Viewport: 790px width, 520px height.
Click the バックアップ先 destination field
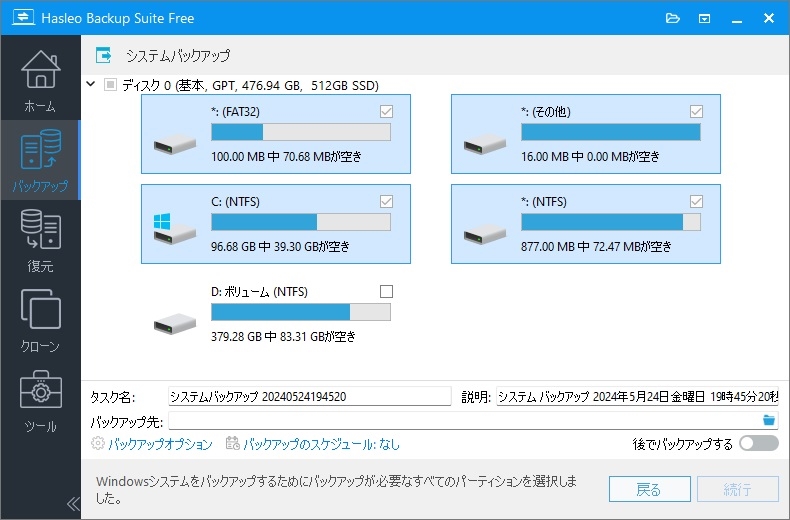coord(465,420)
